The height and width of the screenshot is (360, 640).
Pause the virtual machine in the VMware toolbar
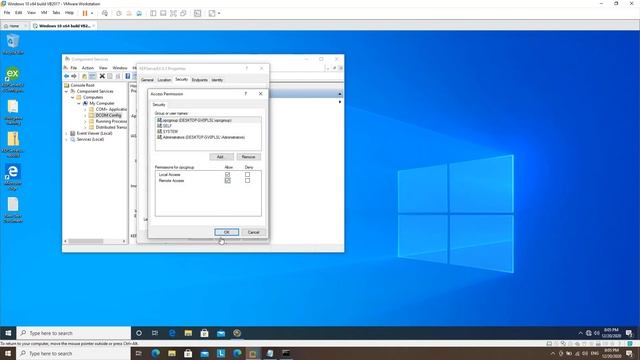[85, 13]
